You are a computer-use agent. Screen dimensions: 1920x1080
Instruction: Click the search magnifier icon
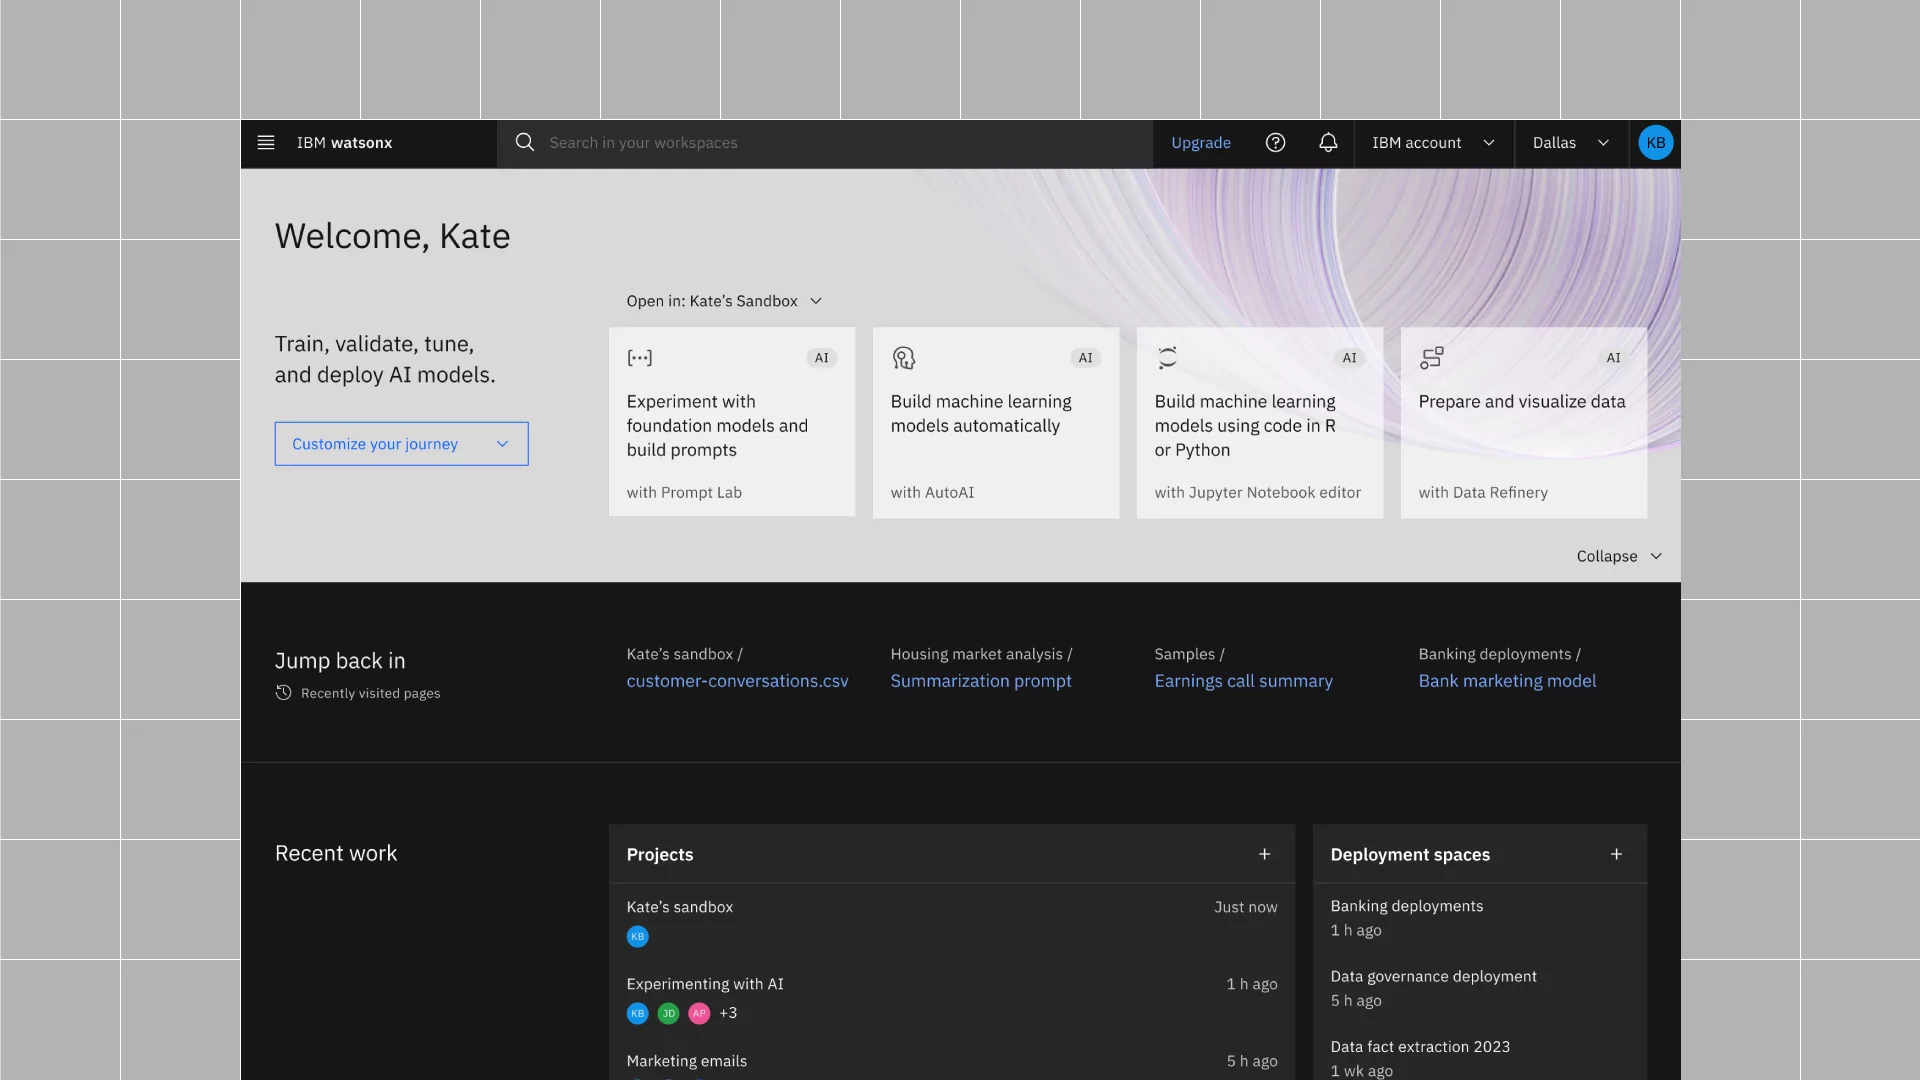tap(525, 144)
